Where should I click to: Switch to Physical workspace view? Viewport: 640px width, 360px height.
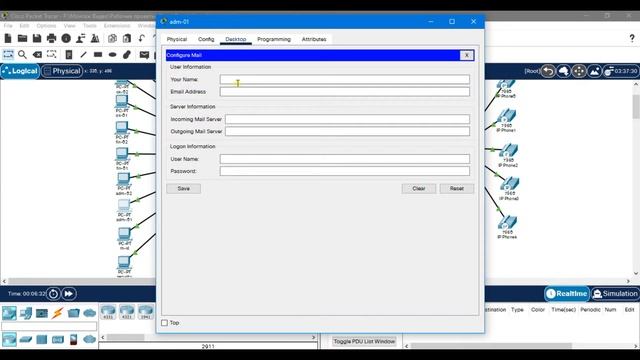tap(62, 71)
